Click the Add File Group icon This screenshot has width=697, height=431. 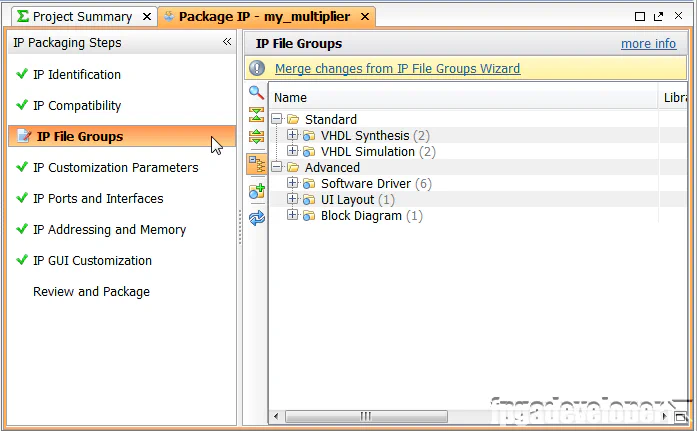click(256, 191)
